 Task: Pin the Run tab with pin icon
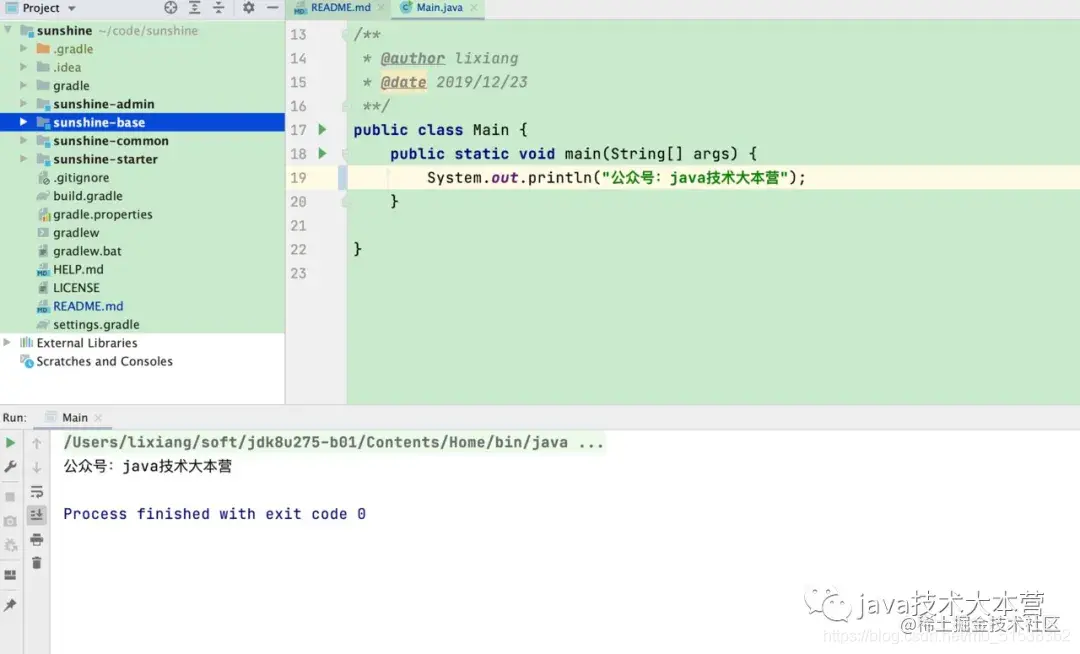(10, 605)
